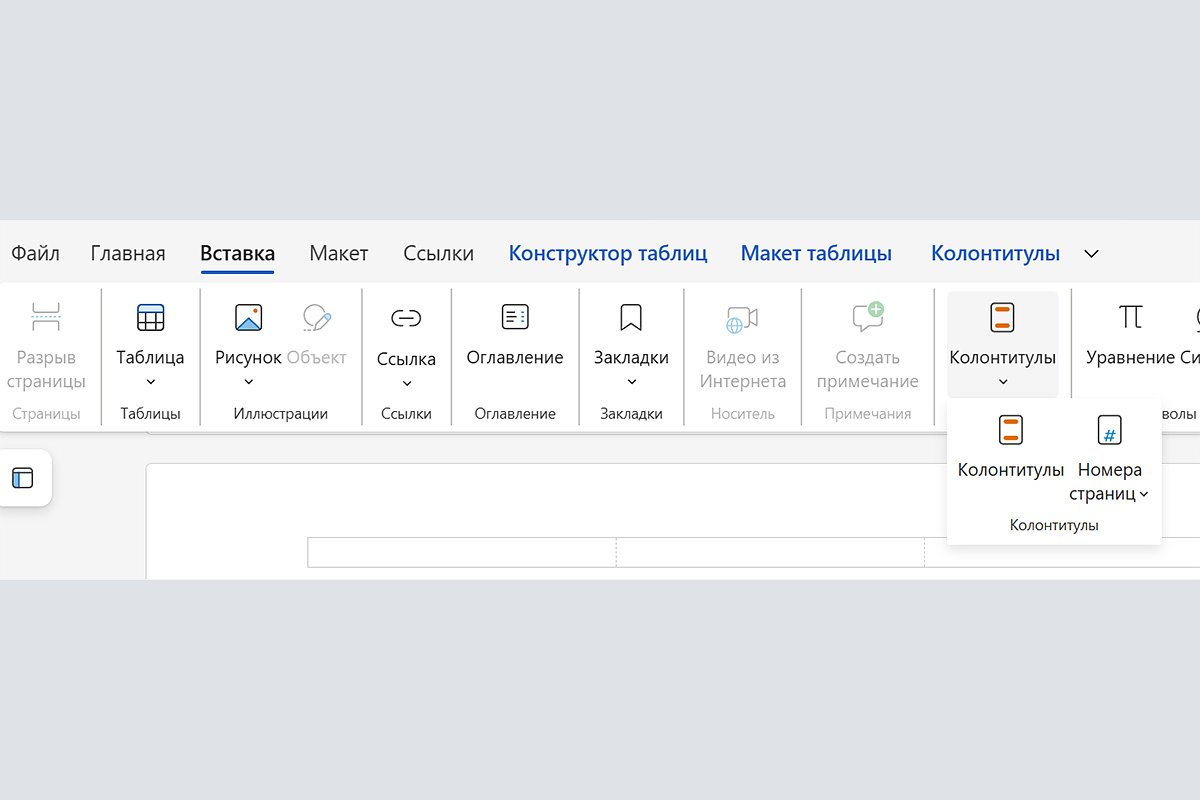1200x800 pixels.
Task: Click the middle cell of the table
Action: [x=769, y=552]
